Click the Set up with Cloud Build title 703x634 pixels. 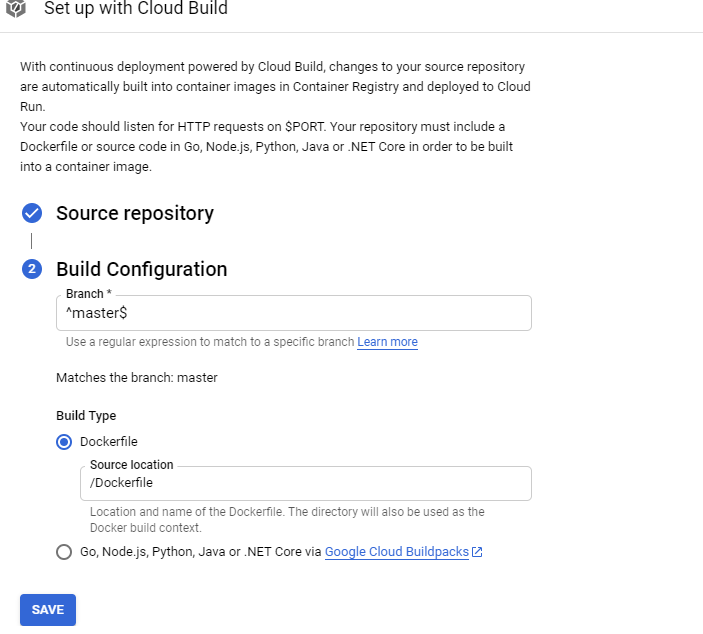click(x=136, y=9)
